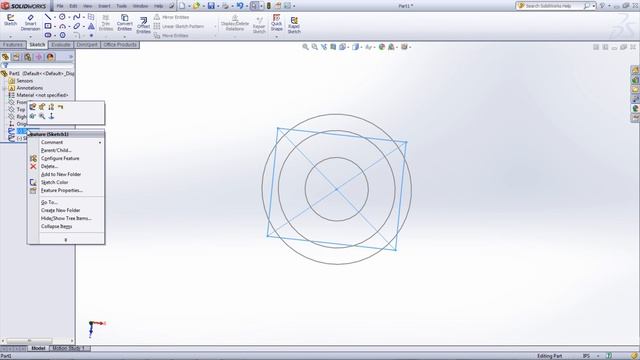Switch to the Office Products tab
Image resolution: width=640 pixels, height=360 pixels.
point(120,44)
